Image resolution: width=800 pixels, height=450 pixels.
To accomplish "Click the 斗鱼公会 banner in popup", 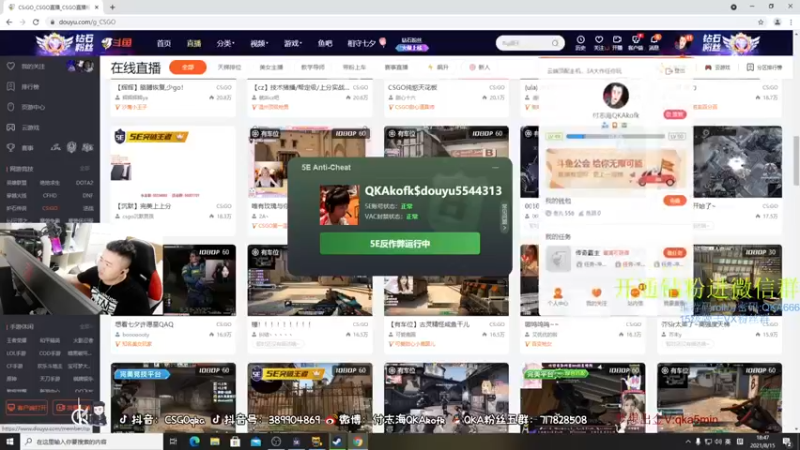I will coord(615,168).
